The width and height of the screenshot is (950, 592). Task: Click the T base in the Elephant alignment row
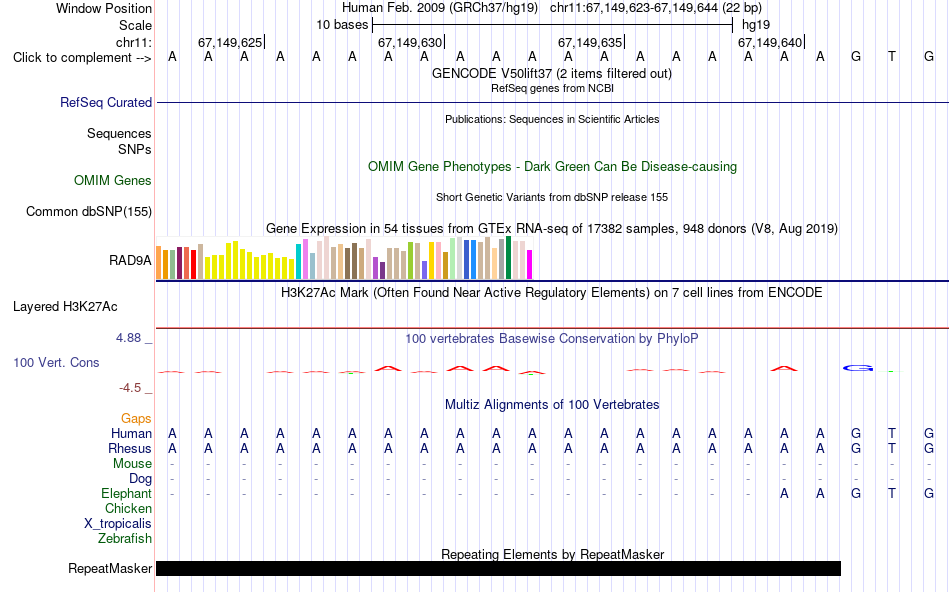[892, 494]
